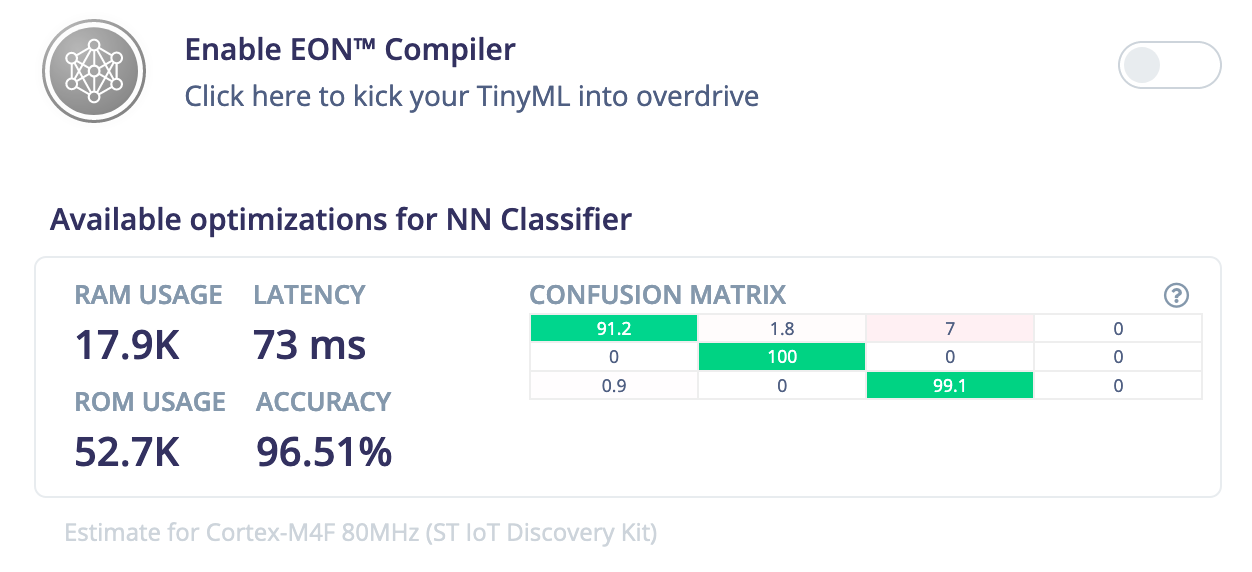
Task: Click the RAM USAGE label
Action: (148, 295)
